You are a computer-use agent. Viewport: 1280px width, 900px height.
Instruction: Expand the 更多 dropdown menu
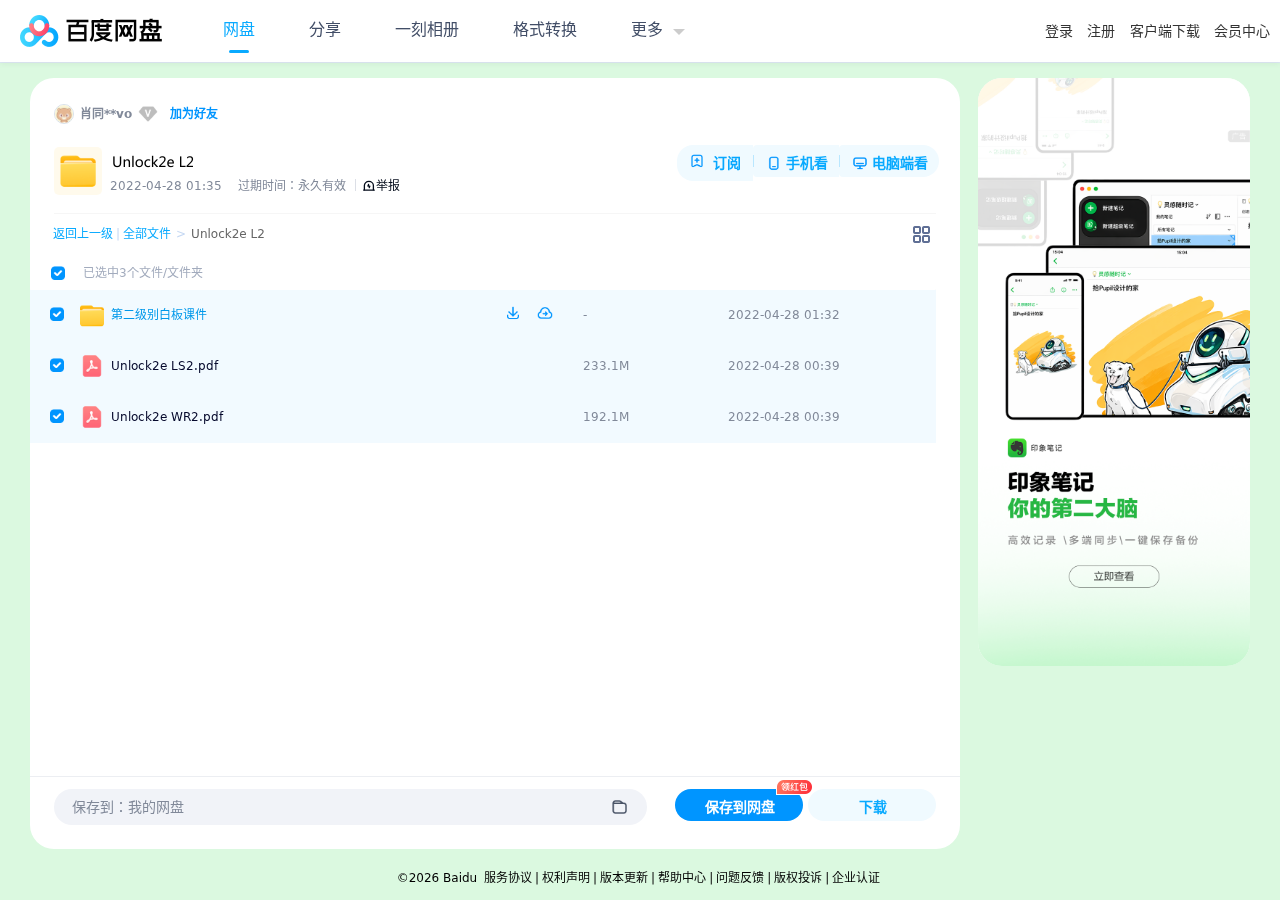[x=657, y=30]
